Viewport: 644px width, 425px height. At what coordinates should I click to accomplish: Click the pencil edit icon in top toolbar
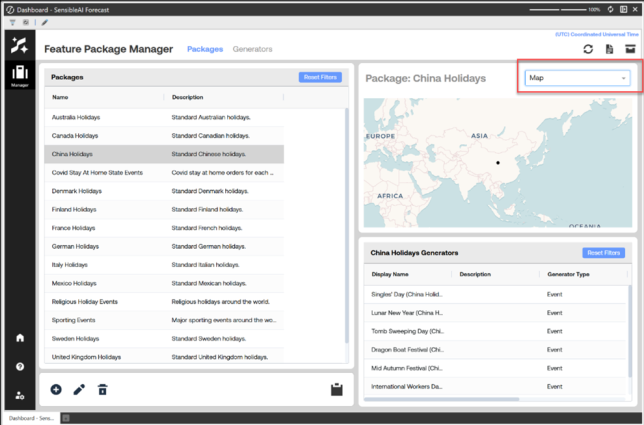point(44,23)
